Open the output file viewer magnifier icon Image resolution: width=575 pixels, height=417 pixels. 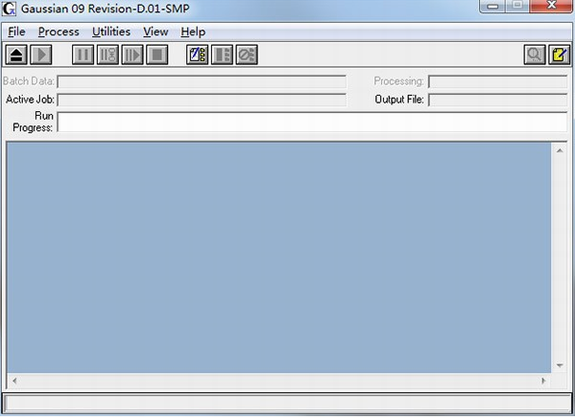pyautogui.click(x=535, y=55)
